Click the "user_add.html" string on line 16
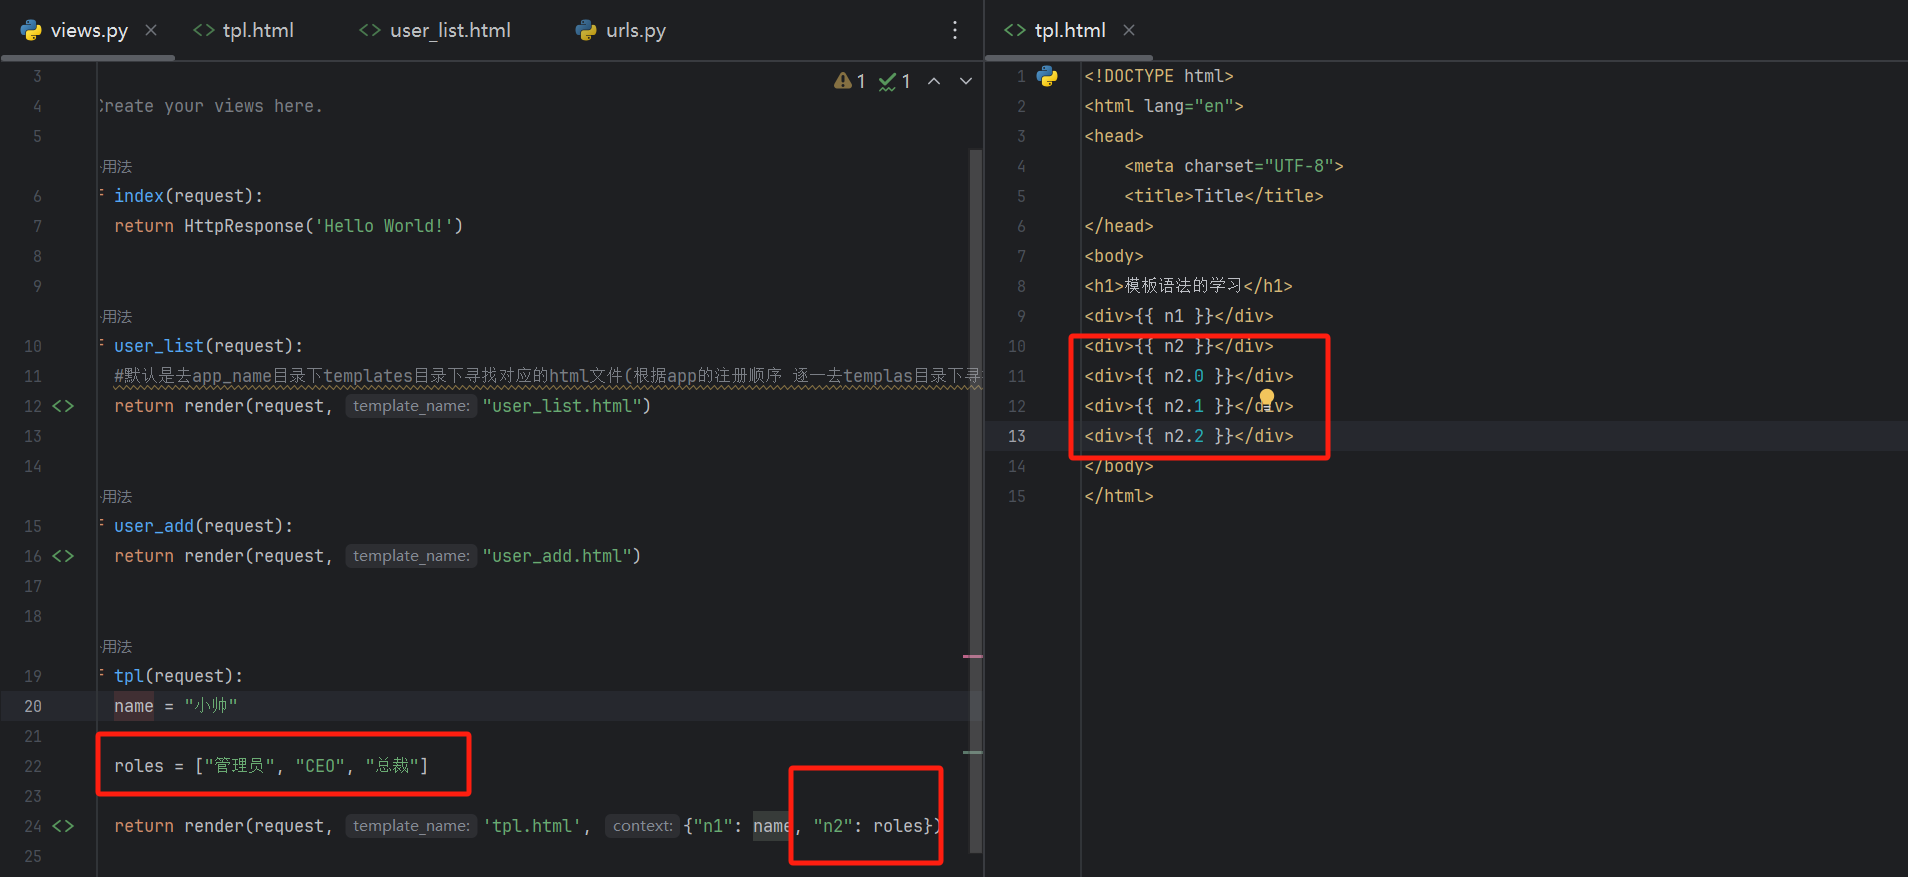This screenshot has height=877, width=1908. 557,556
